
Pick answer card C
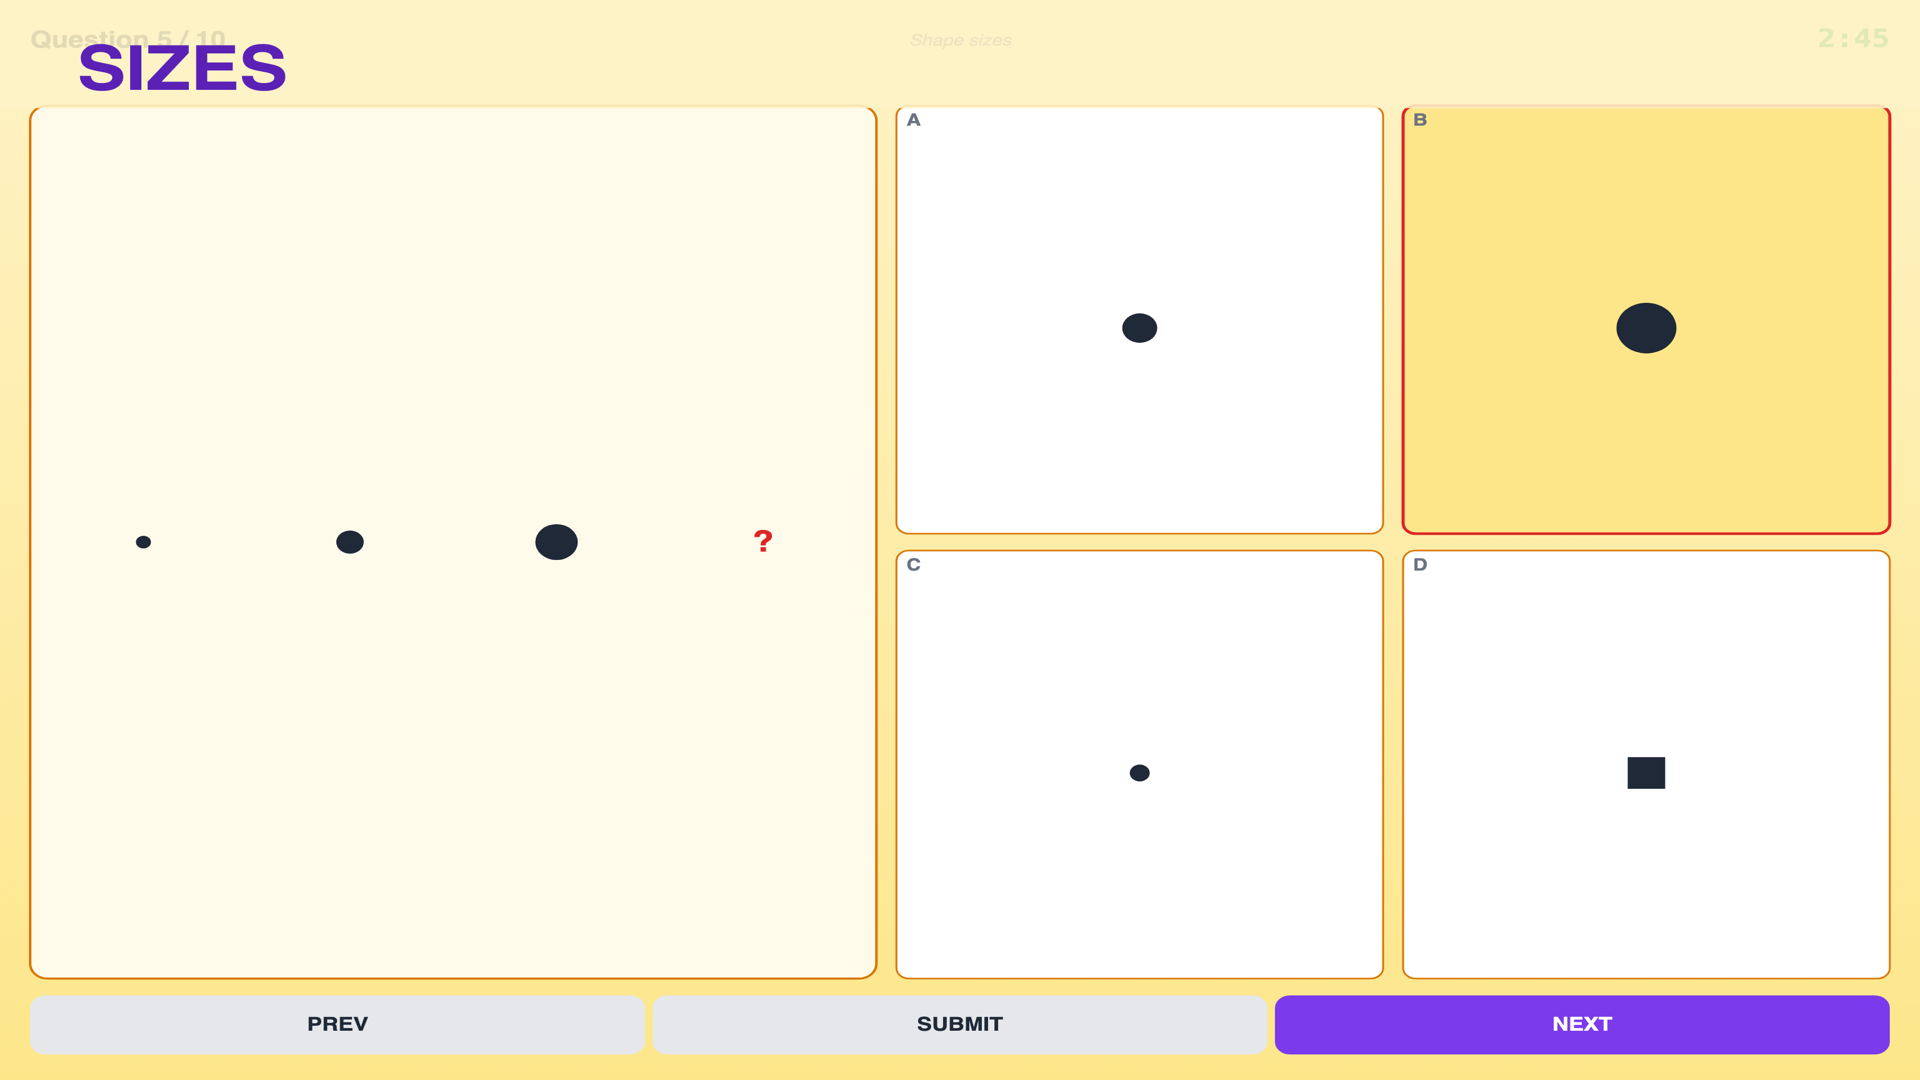tap(1139, 764)
